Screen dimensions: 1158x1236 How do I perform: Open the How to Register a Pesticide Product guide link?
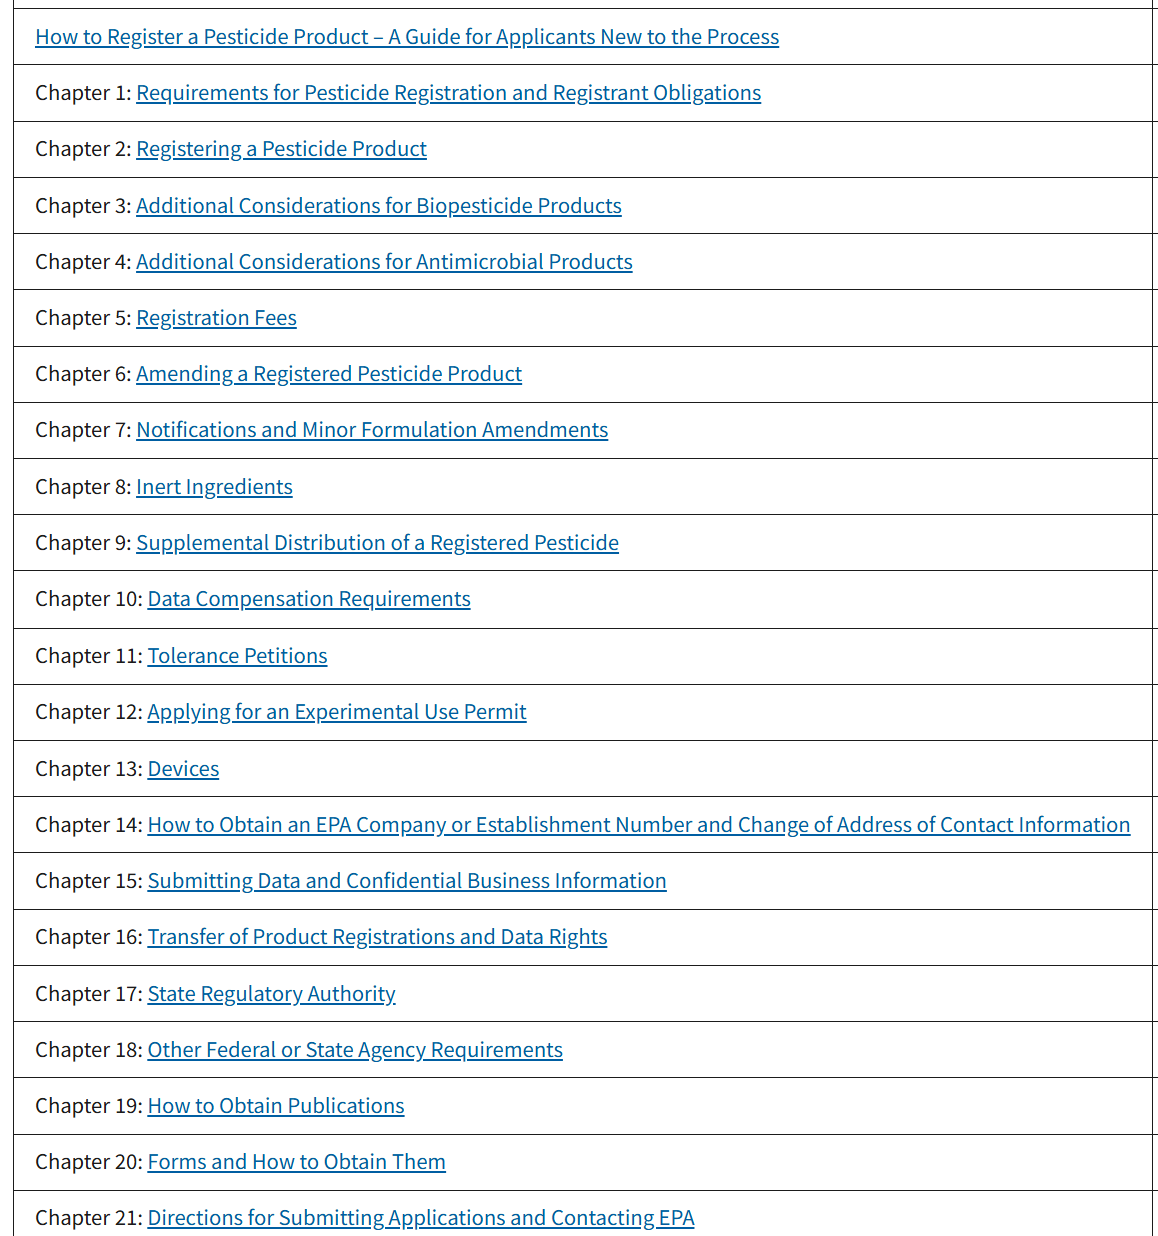407,37
